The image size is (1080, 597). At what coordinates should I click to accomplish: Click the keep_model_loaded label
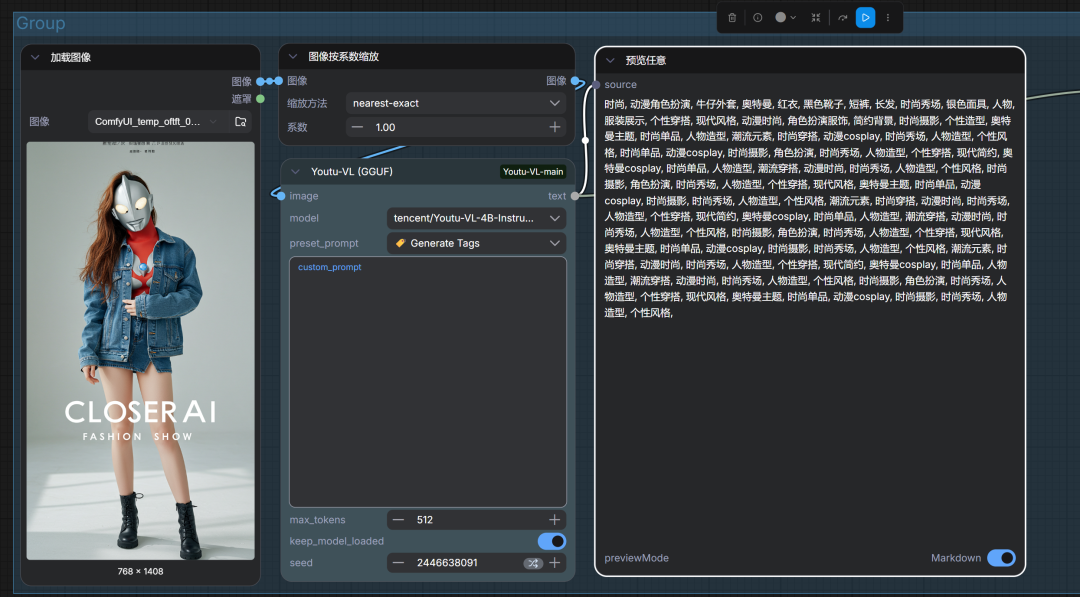click(337, 541)
